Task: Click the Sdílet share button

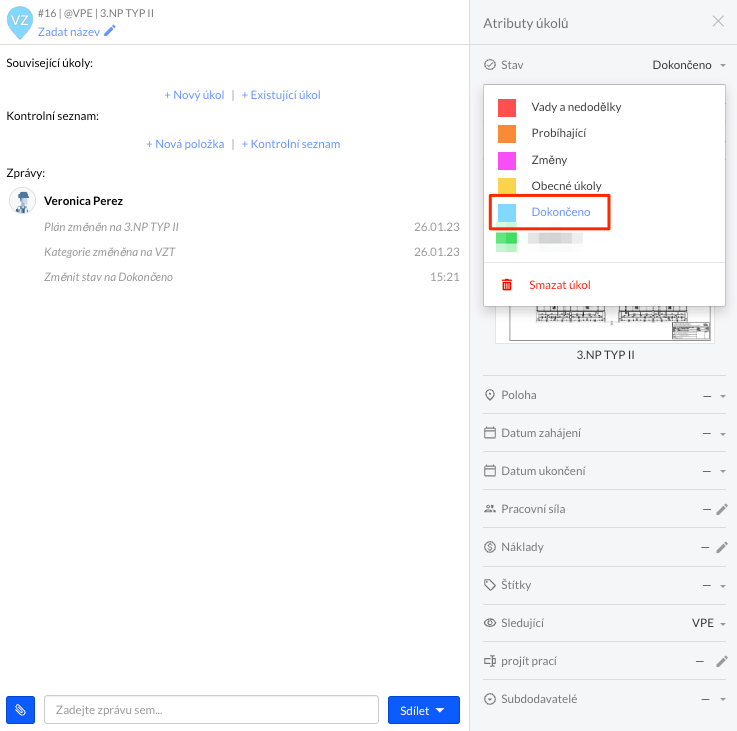Action: [423, 710]
